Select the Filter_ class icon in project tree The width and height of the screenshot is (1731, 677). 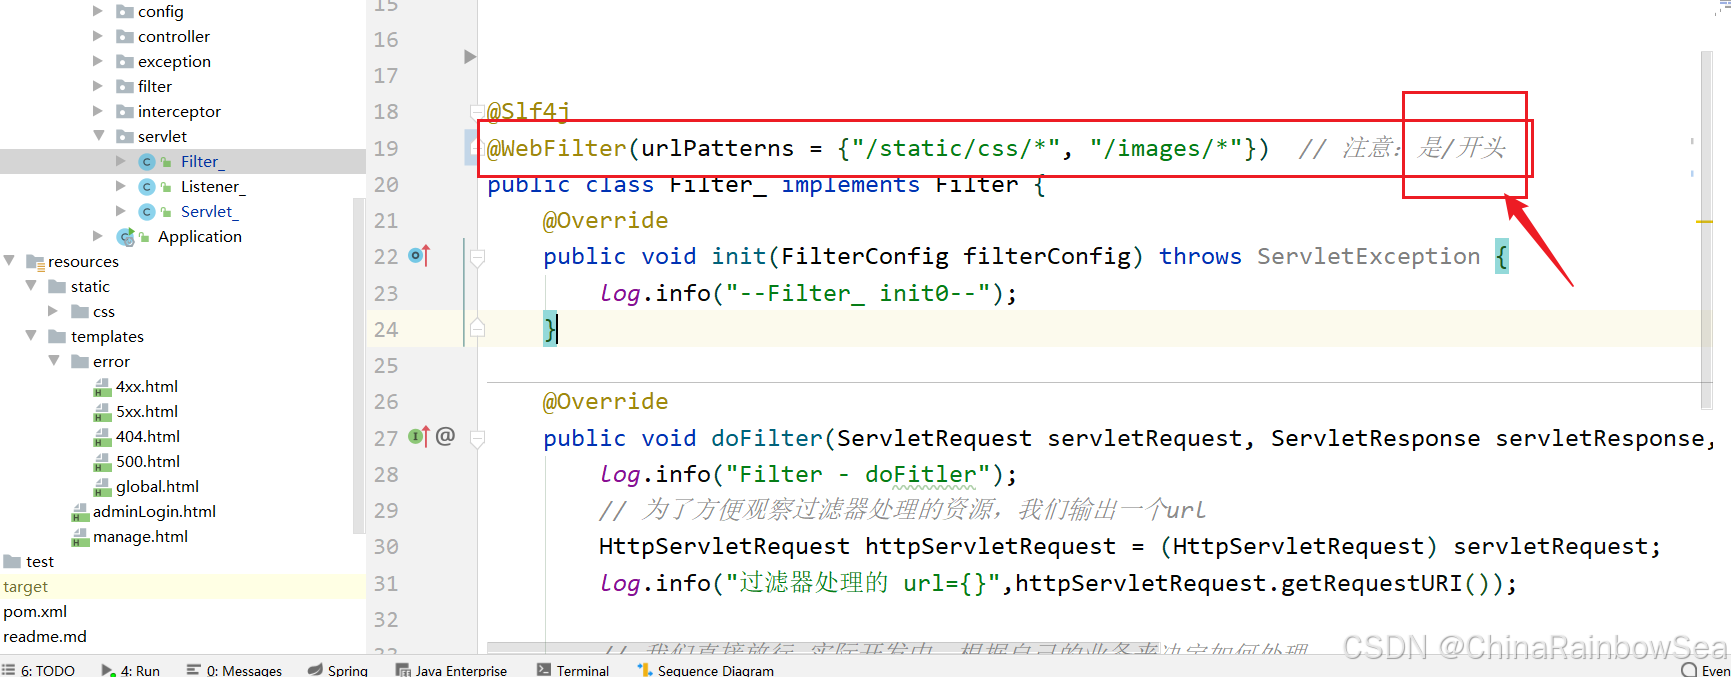pos(147,162)
